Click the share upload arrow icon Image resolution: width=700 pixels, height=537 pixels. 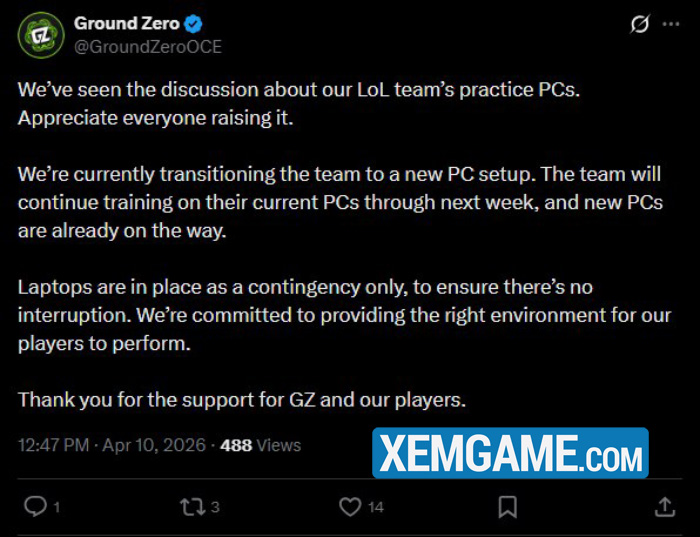pyautogui.click(x=664, y=507)
